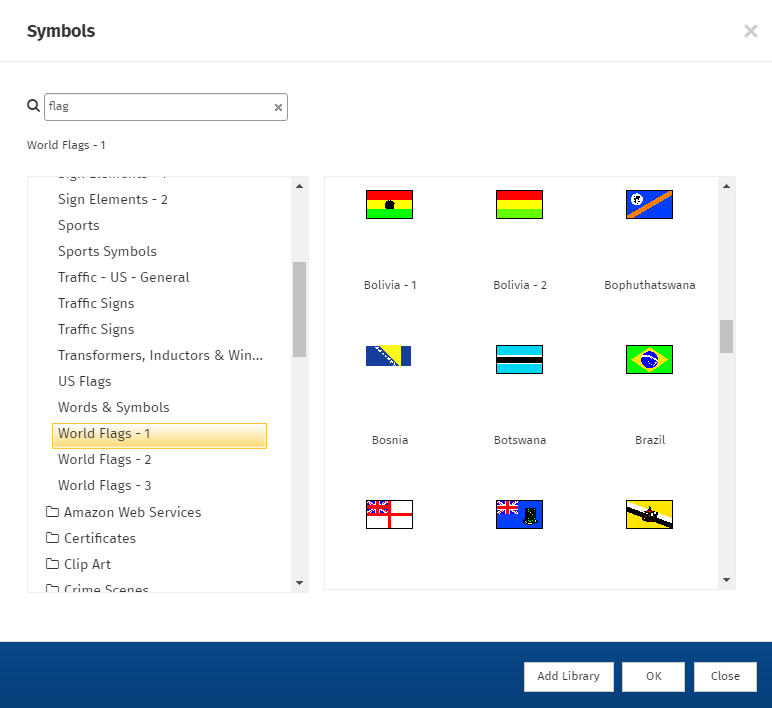
Task: Pick the Bophuthatswana flag symbol
Action: click(649, 205)
